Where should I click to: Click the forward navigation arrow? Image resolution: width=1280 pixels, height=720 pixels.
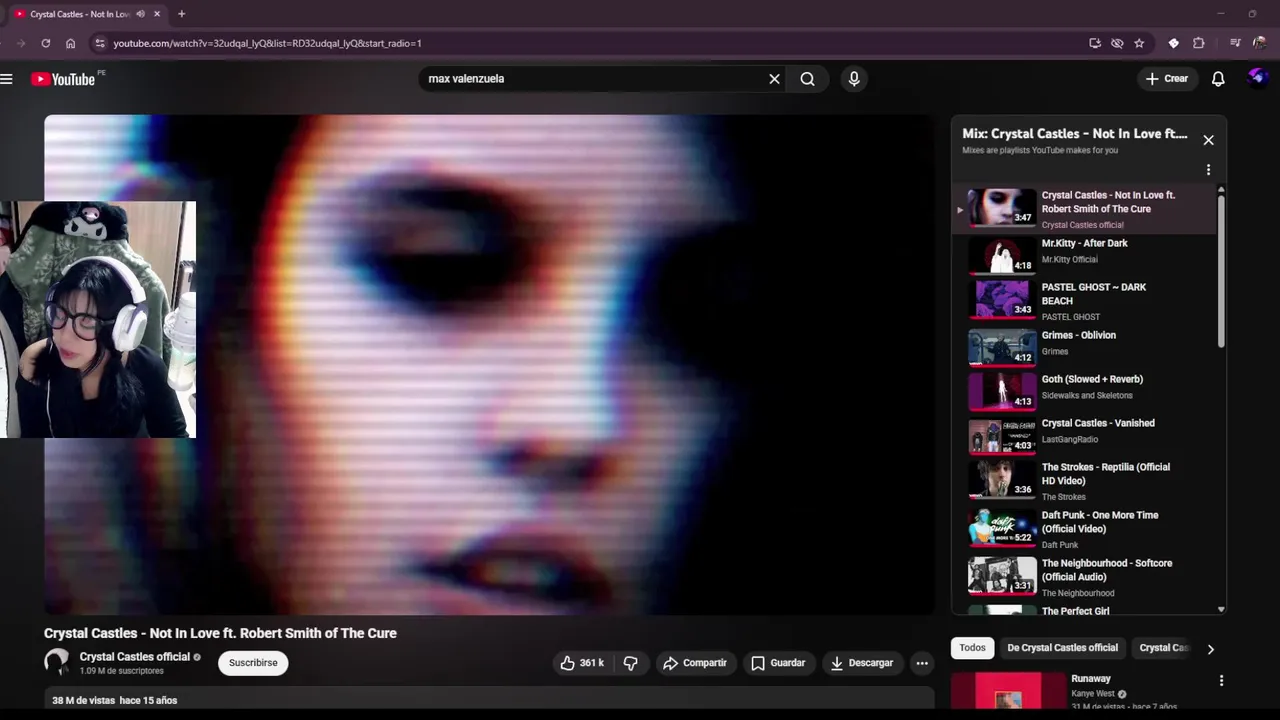point(21,43)
